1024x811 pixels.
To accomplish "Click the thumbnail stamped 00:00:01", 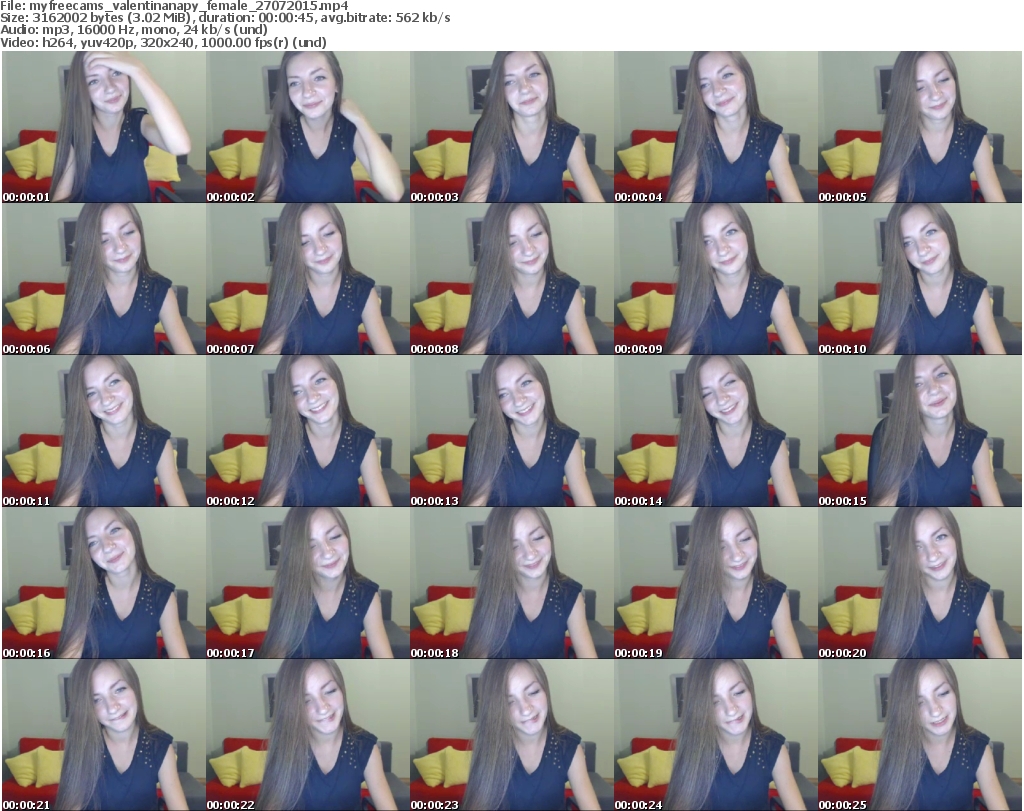I will click(x=104, y=127).
